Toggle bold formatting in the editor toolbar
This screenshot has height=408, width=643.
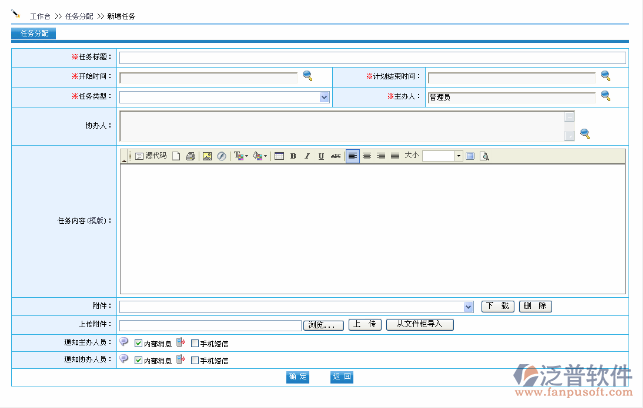click(293, 156)
